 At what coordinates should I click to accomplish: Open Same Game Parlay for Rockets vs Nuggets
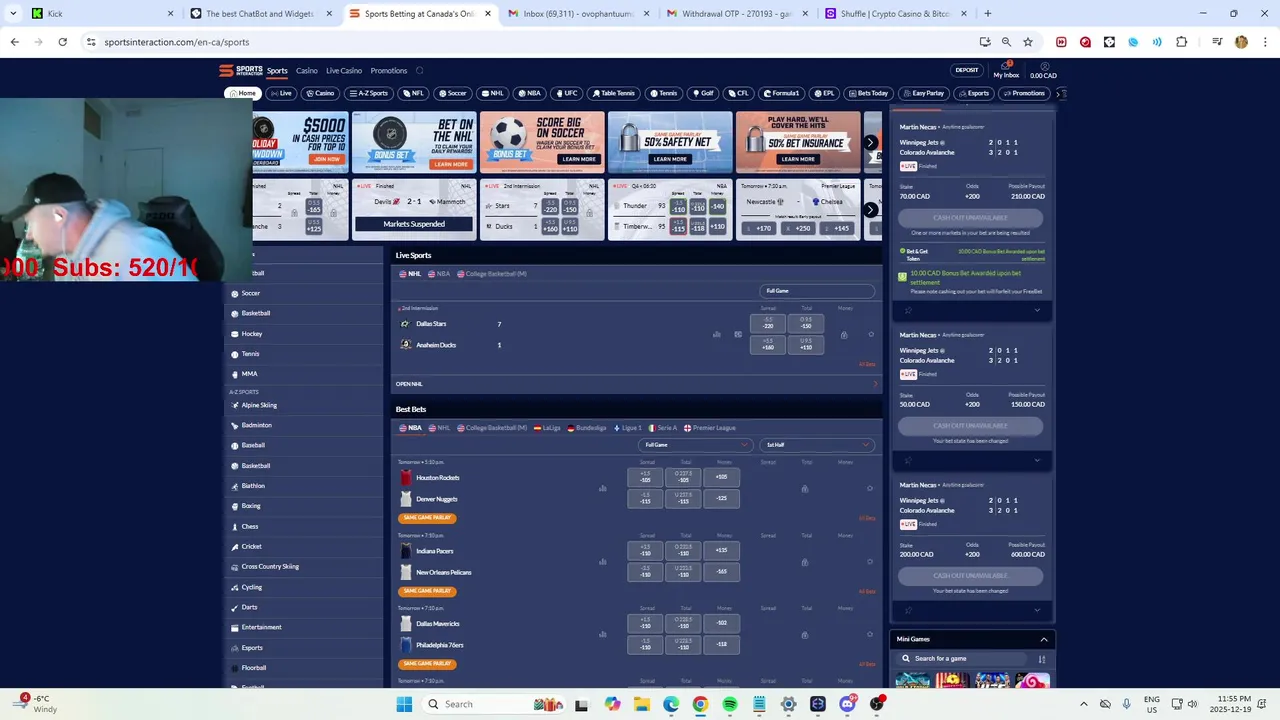[427, 518]
